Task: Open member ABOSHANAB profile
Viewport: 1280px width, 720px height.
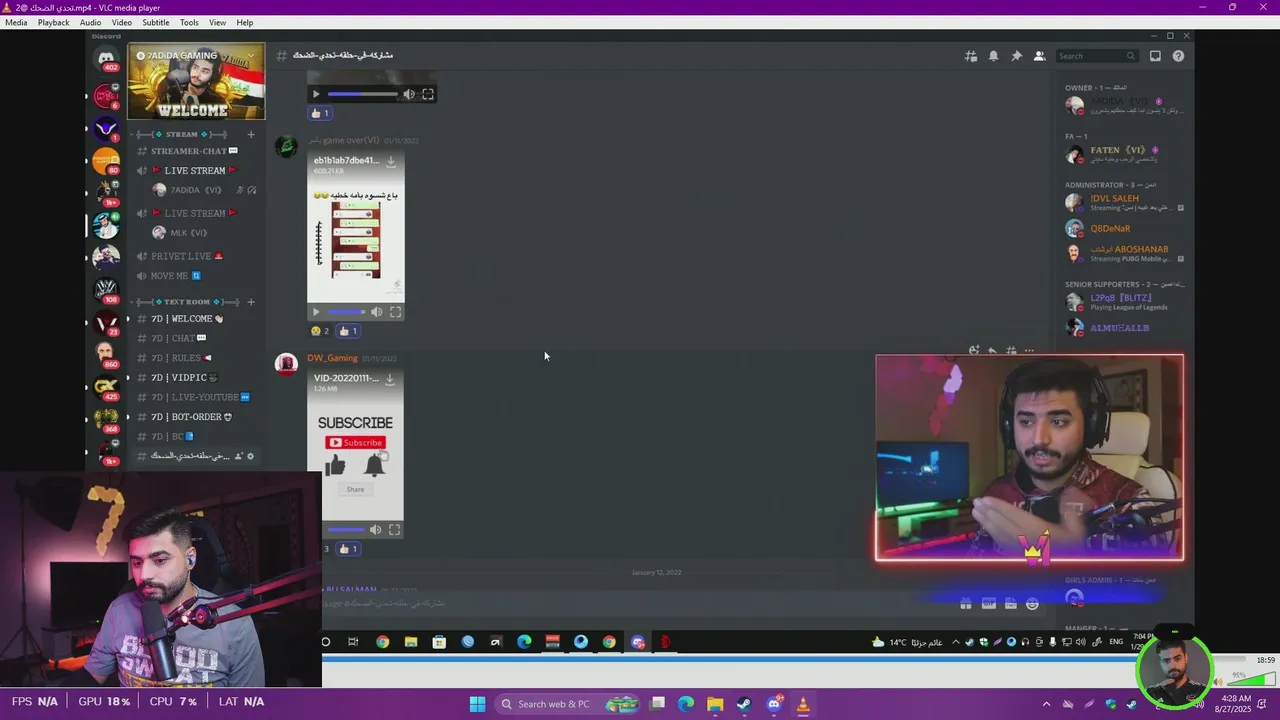Action: (x=1123, y=253)
